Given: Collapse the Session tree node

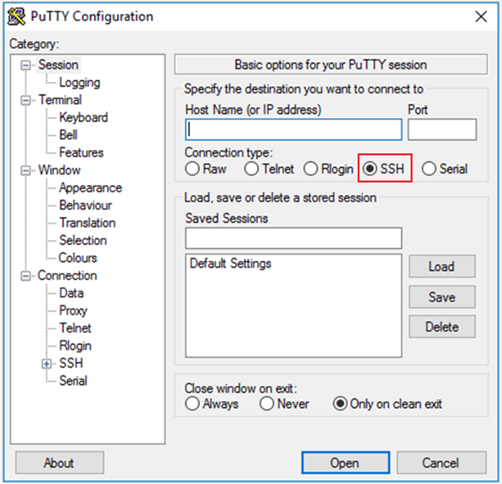Looking at the screenshot, I should [26, 65].
